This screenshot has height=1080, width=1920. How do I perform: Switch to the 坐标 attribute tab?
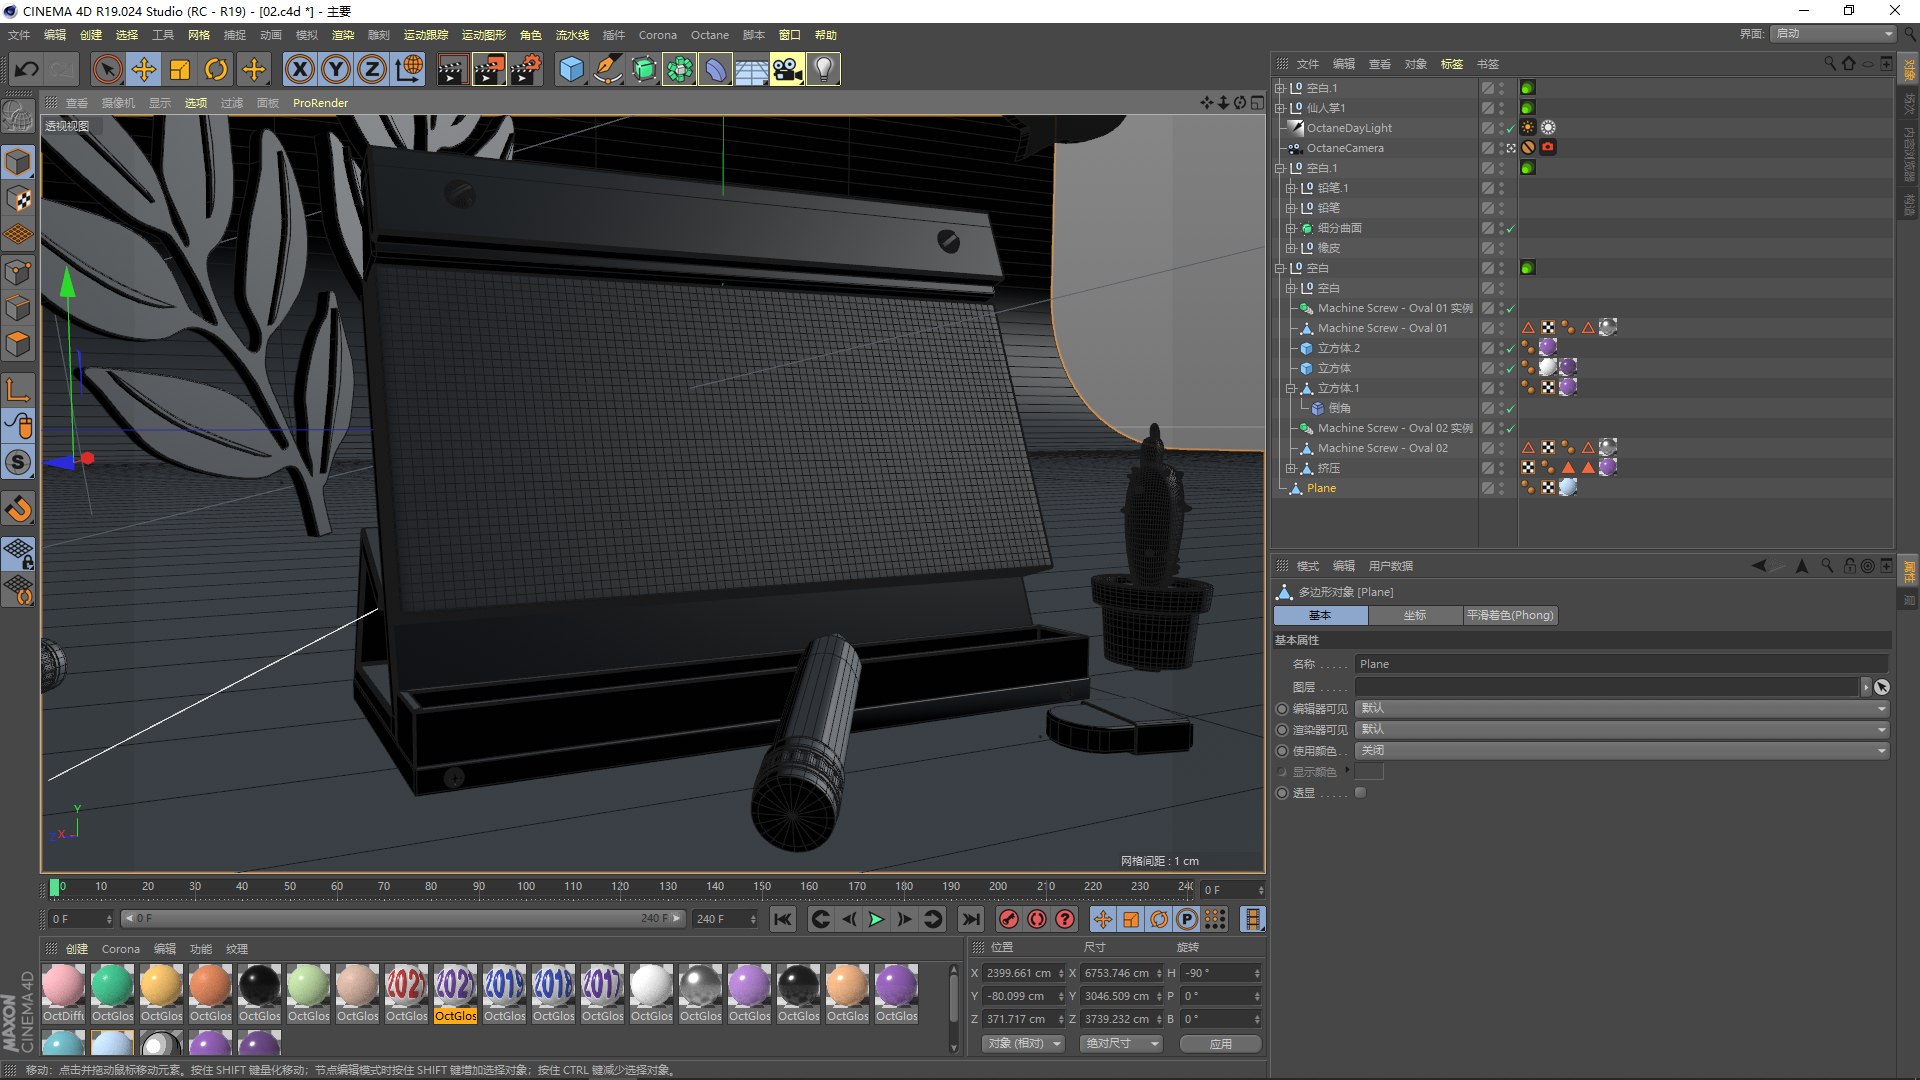[1414, 615]
